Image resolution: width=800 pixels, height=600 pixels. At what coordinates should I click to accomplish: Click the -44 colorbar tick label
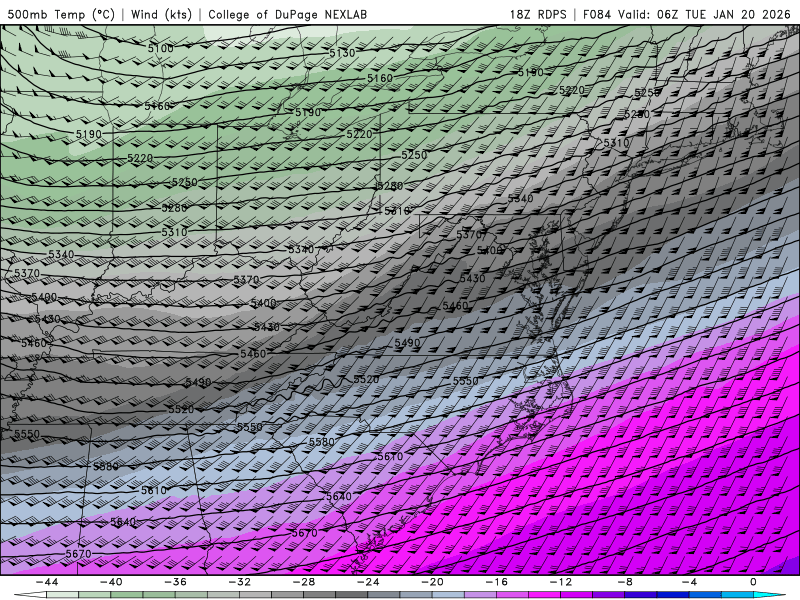coord(47,582)
